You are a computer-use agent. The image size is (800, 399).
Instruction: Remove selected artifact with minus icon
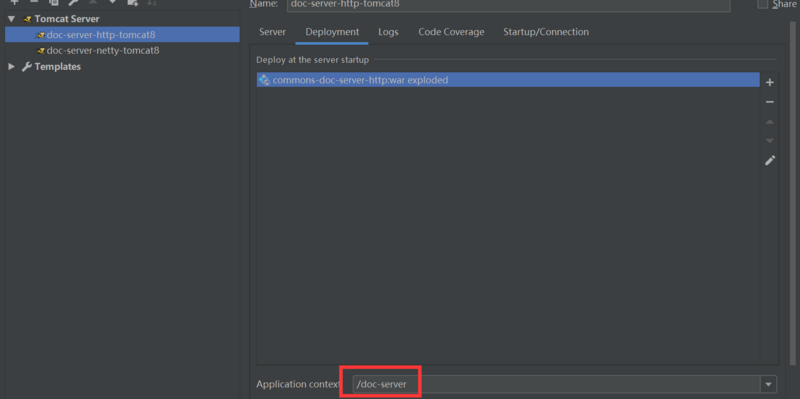[770, 102]
